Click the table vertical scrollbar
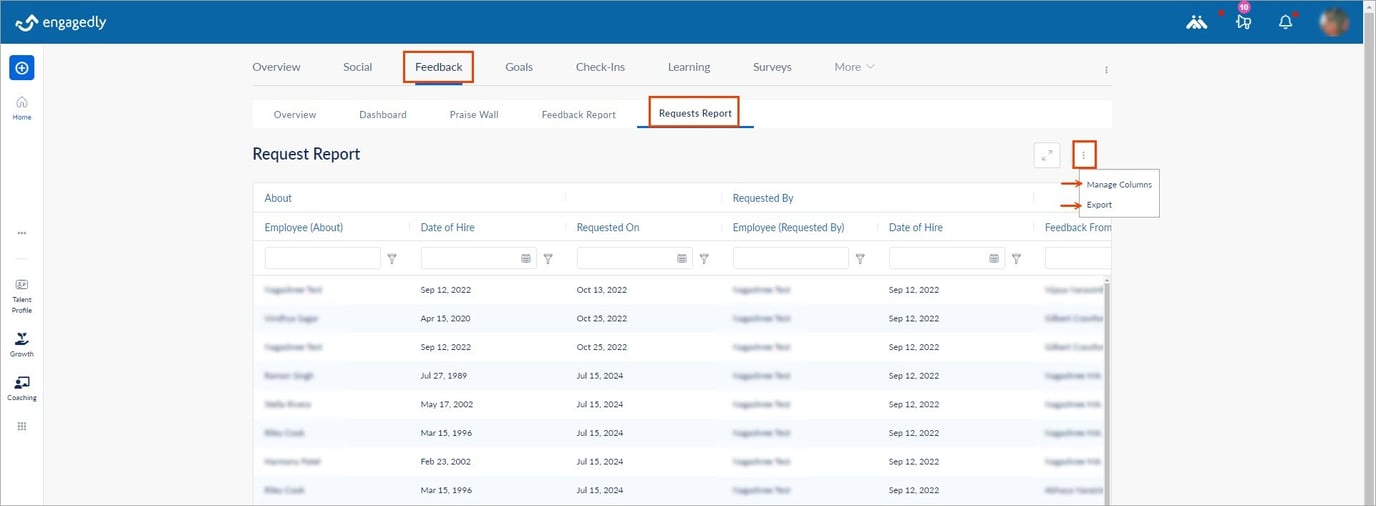The width and height of the screenshot is (1376, 506). tap(1107, 392)
